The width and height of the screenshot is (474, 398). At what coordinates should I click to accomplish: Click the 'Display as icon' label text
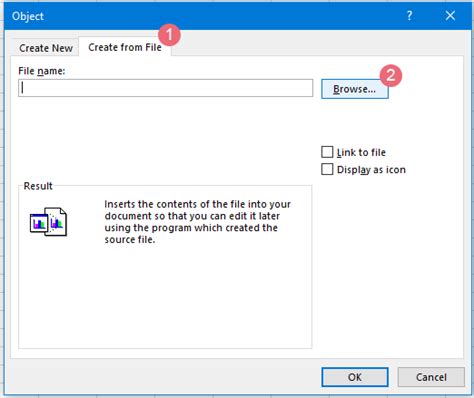[x=371, y=170]
